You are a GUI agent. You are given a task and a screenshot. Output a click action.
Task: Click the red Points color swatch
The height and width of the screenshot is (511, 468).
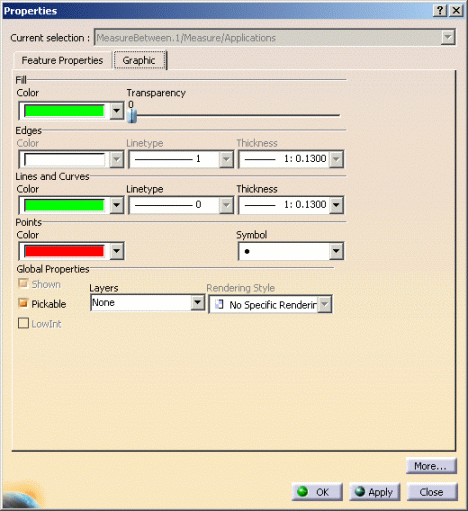tap(64, 251)
